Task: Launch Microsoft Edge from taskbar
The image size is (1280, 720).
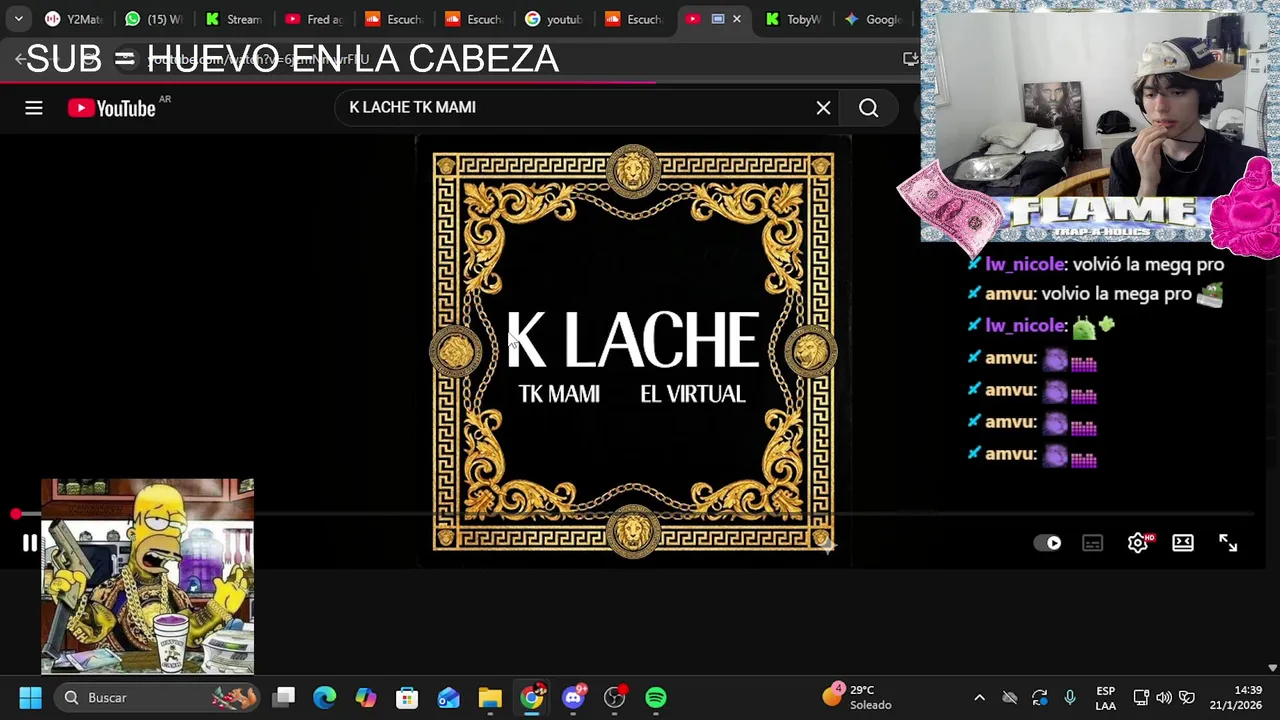Action: coord(325,697)
